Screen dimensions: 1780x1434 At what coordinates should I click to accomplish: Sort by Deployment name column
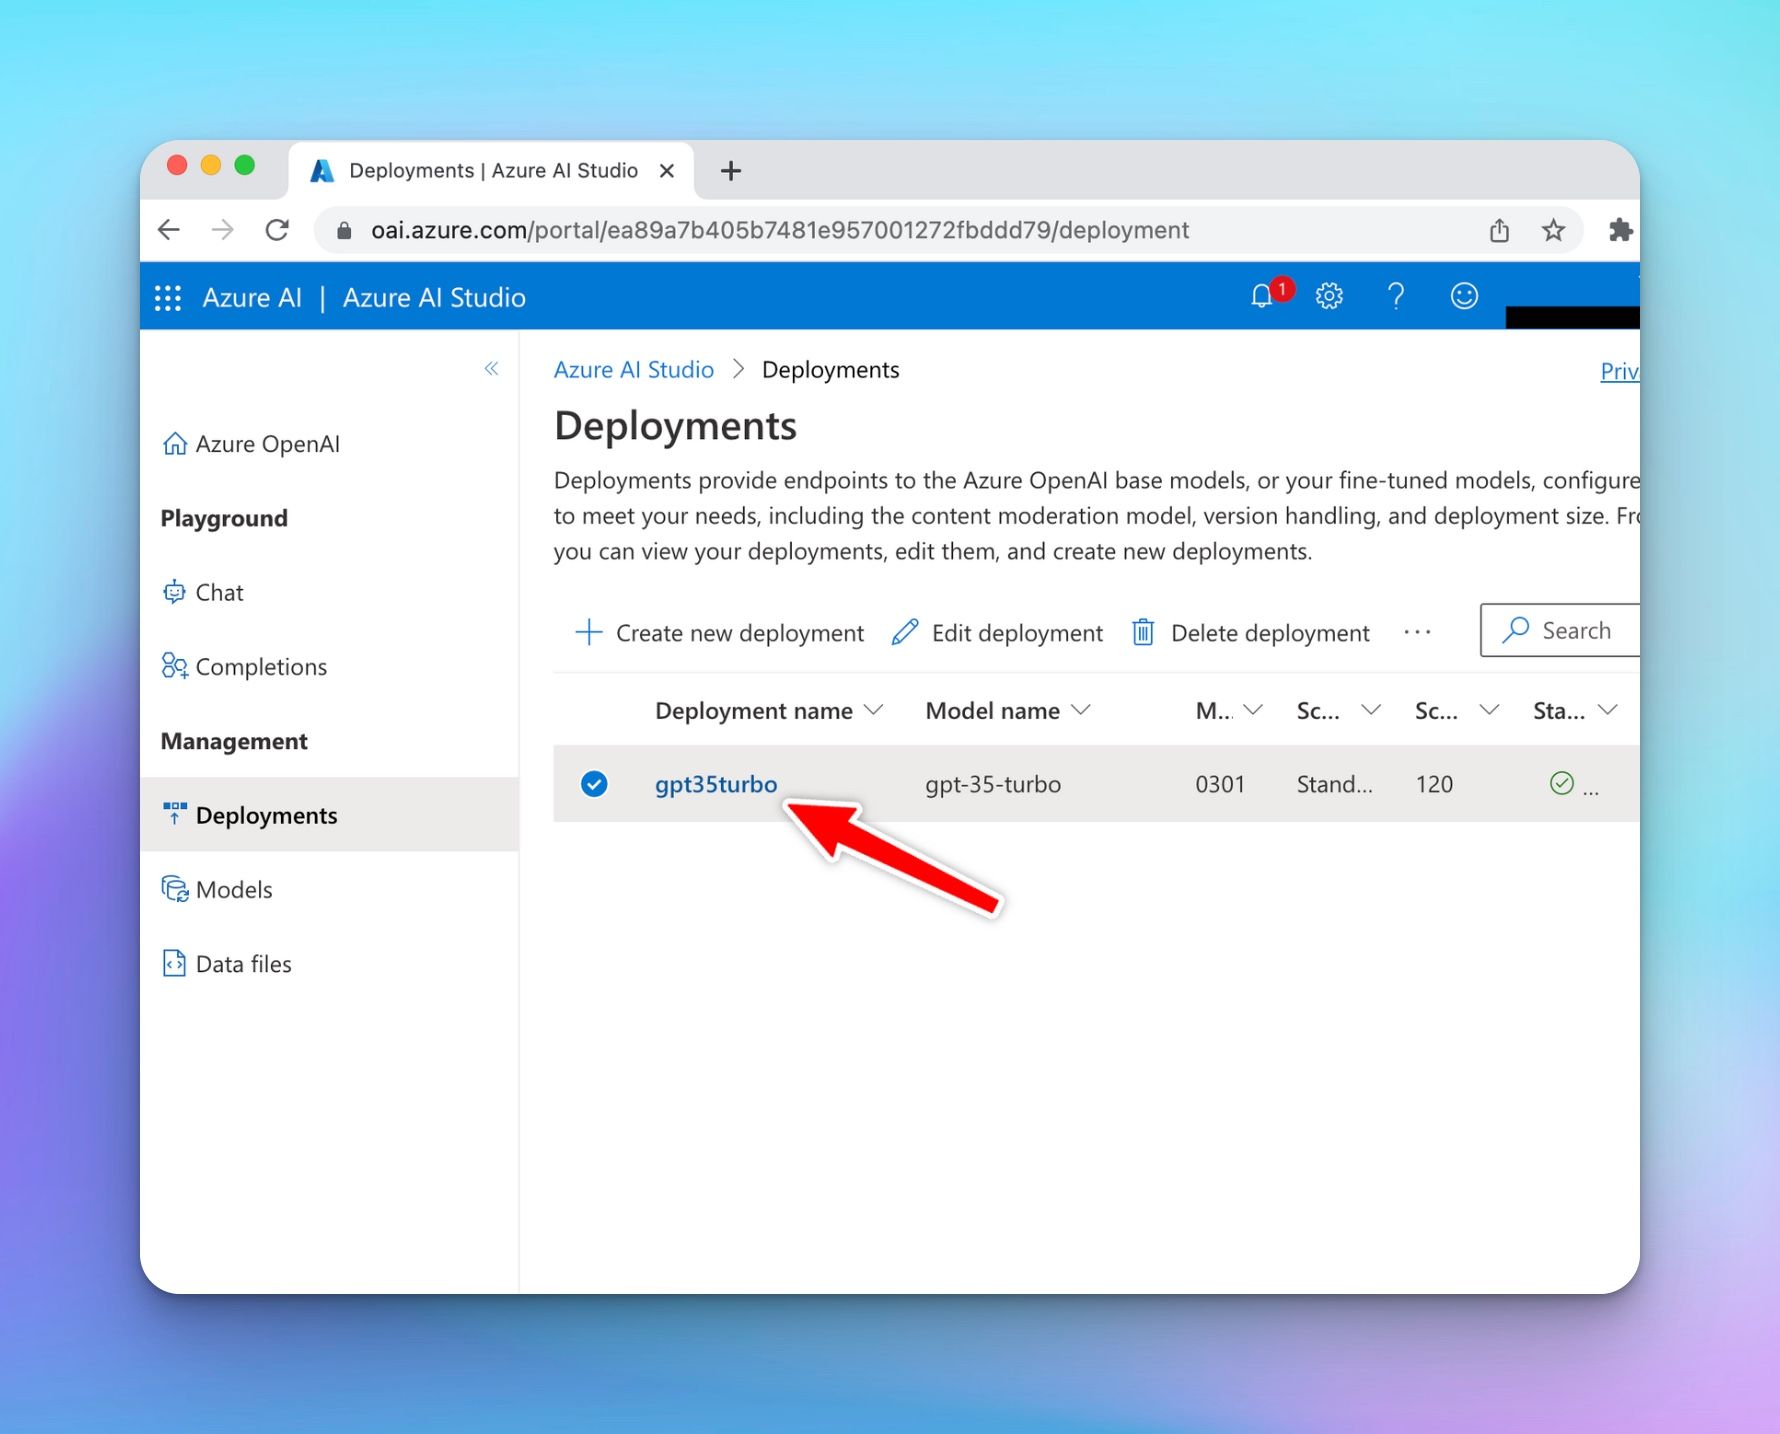point(769,710)
